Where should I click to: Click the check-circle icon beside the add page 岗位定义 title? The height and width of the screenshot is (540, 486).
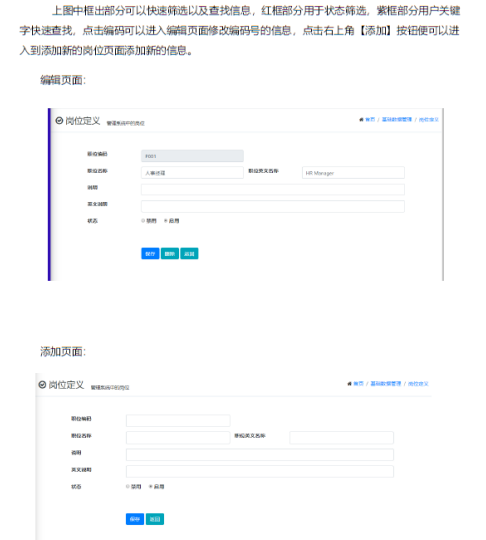[42, 385]
